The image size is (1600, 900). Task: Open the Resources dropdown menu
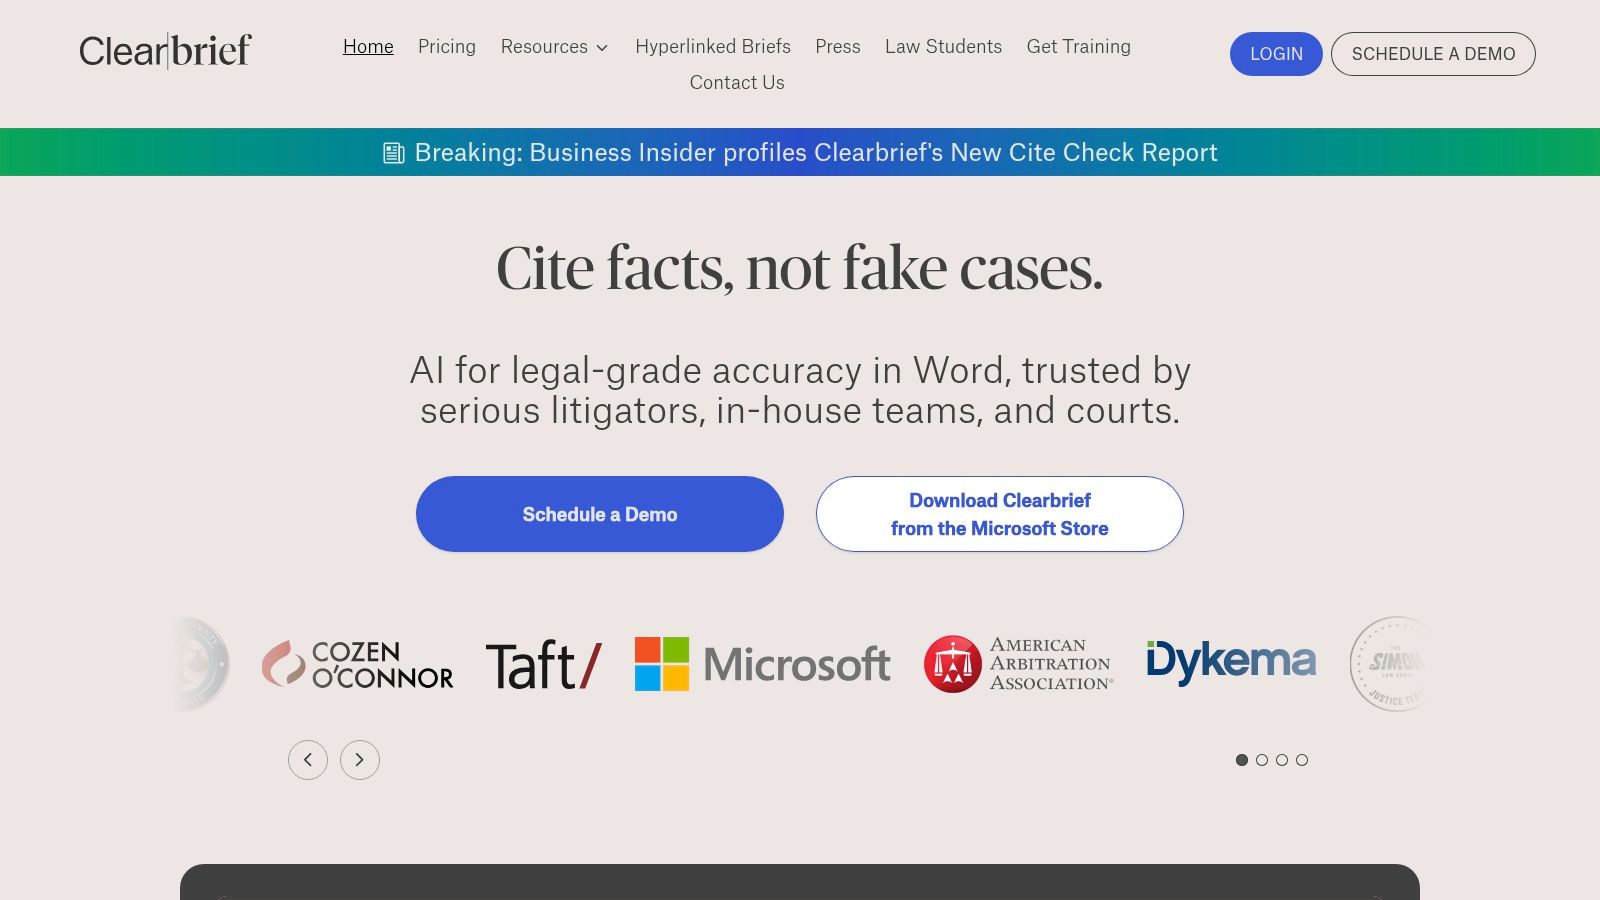point(545,47)
